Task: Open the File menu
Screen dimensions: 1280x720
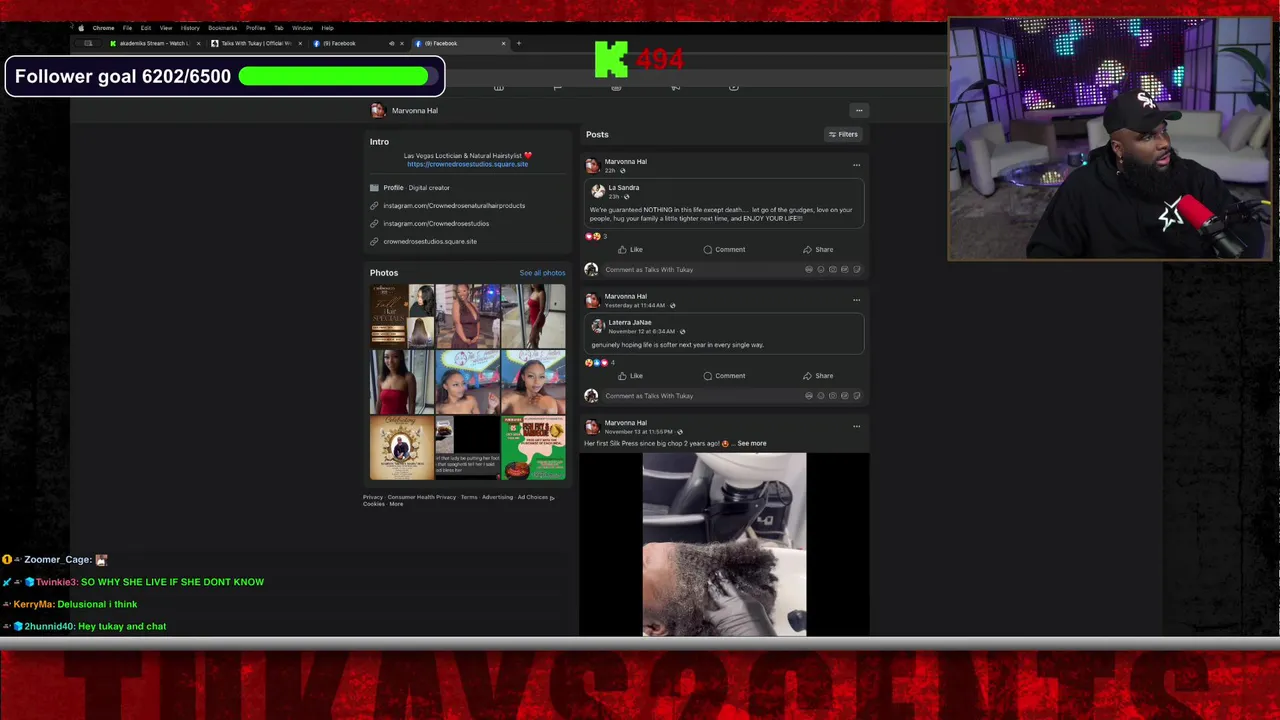Action: pyautogui.click(x=127, y=28)
